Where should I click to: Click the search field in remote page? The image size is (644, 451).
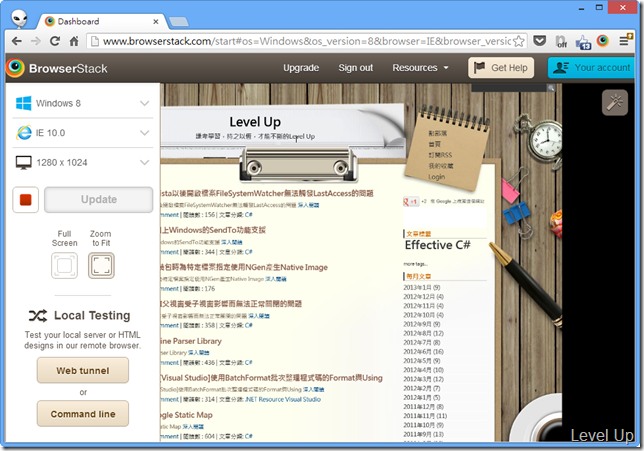(509, 88)
